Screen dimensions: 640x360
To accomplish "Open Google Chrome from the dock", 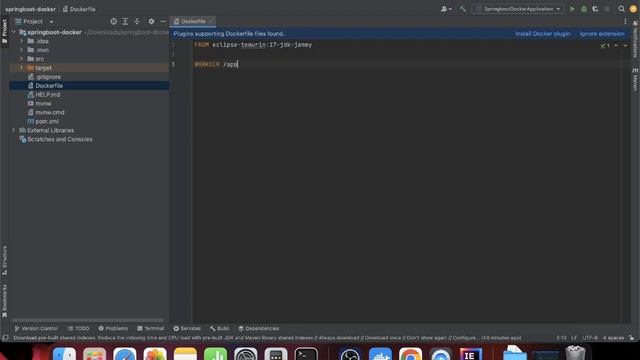I will pyautogui.click(x=411, y=354).
